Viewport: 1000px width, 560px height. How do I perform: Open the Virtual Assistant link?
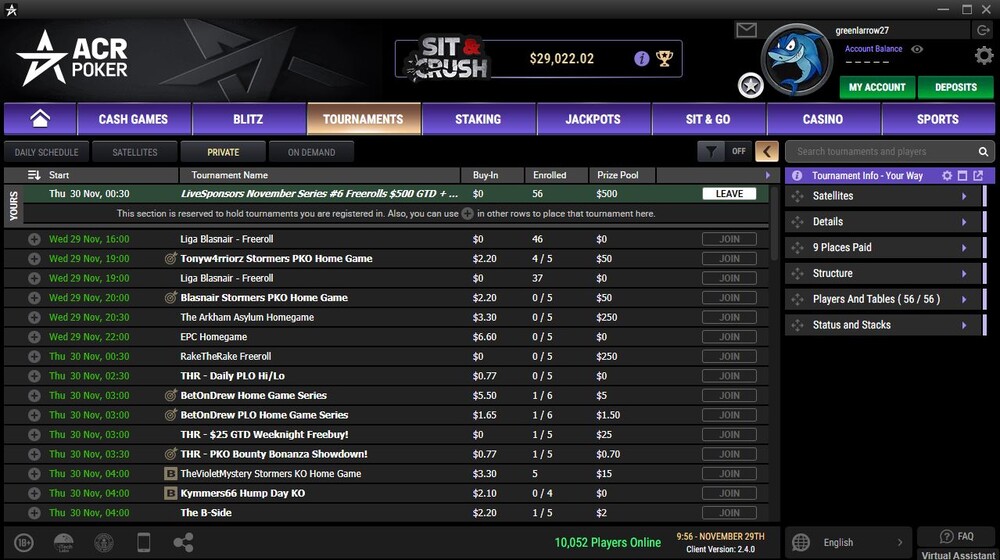pos(957,555)
